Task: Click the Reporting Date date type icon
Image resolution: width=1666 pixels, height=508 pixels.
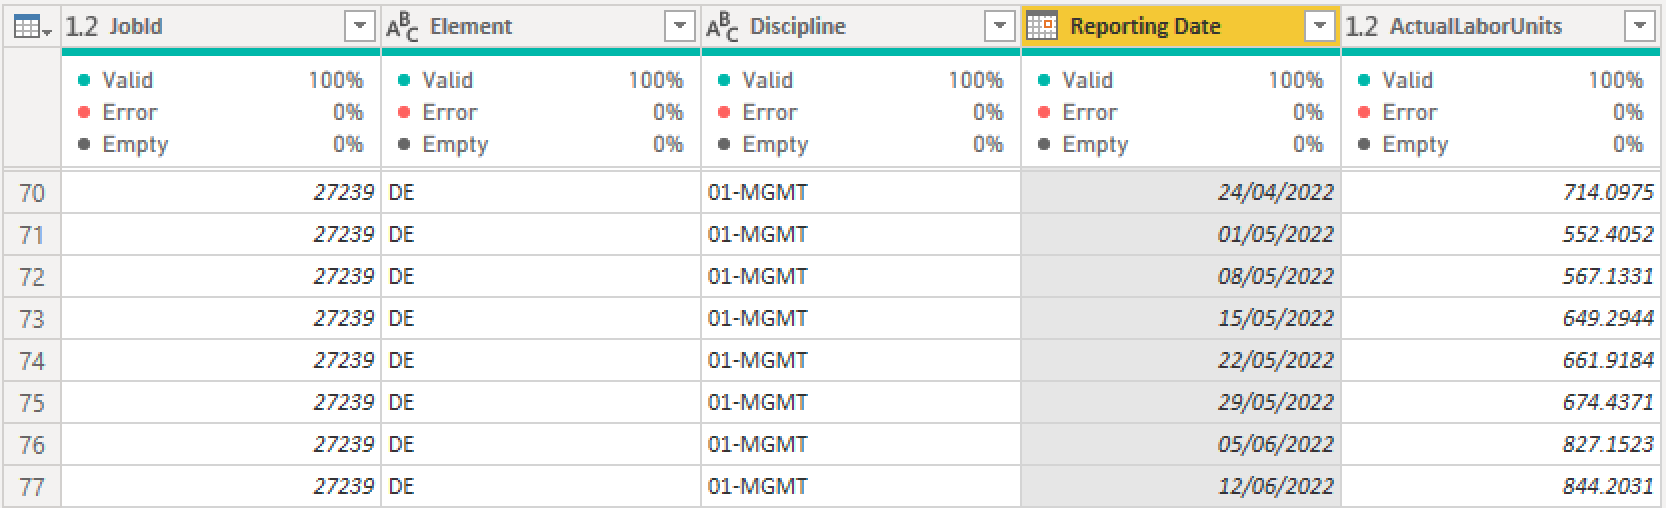Action: [x=1042, y=27]
